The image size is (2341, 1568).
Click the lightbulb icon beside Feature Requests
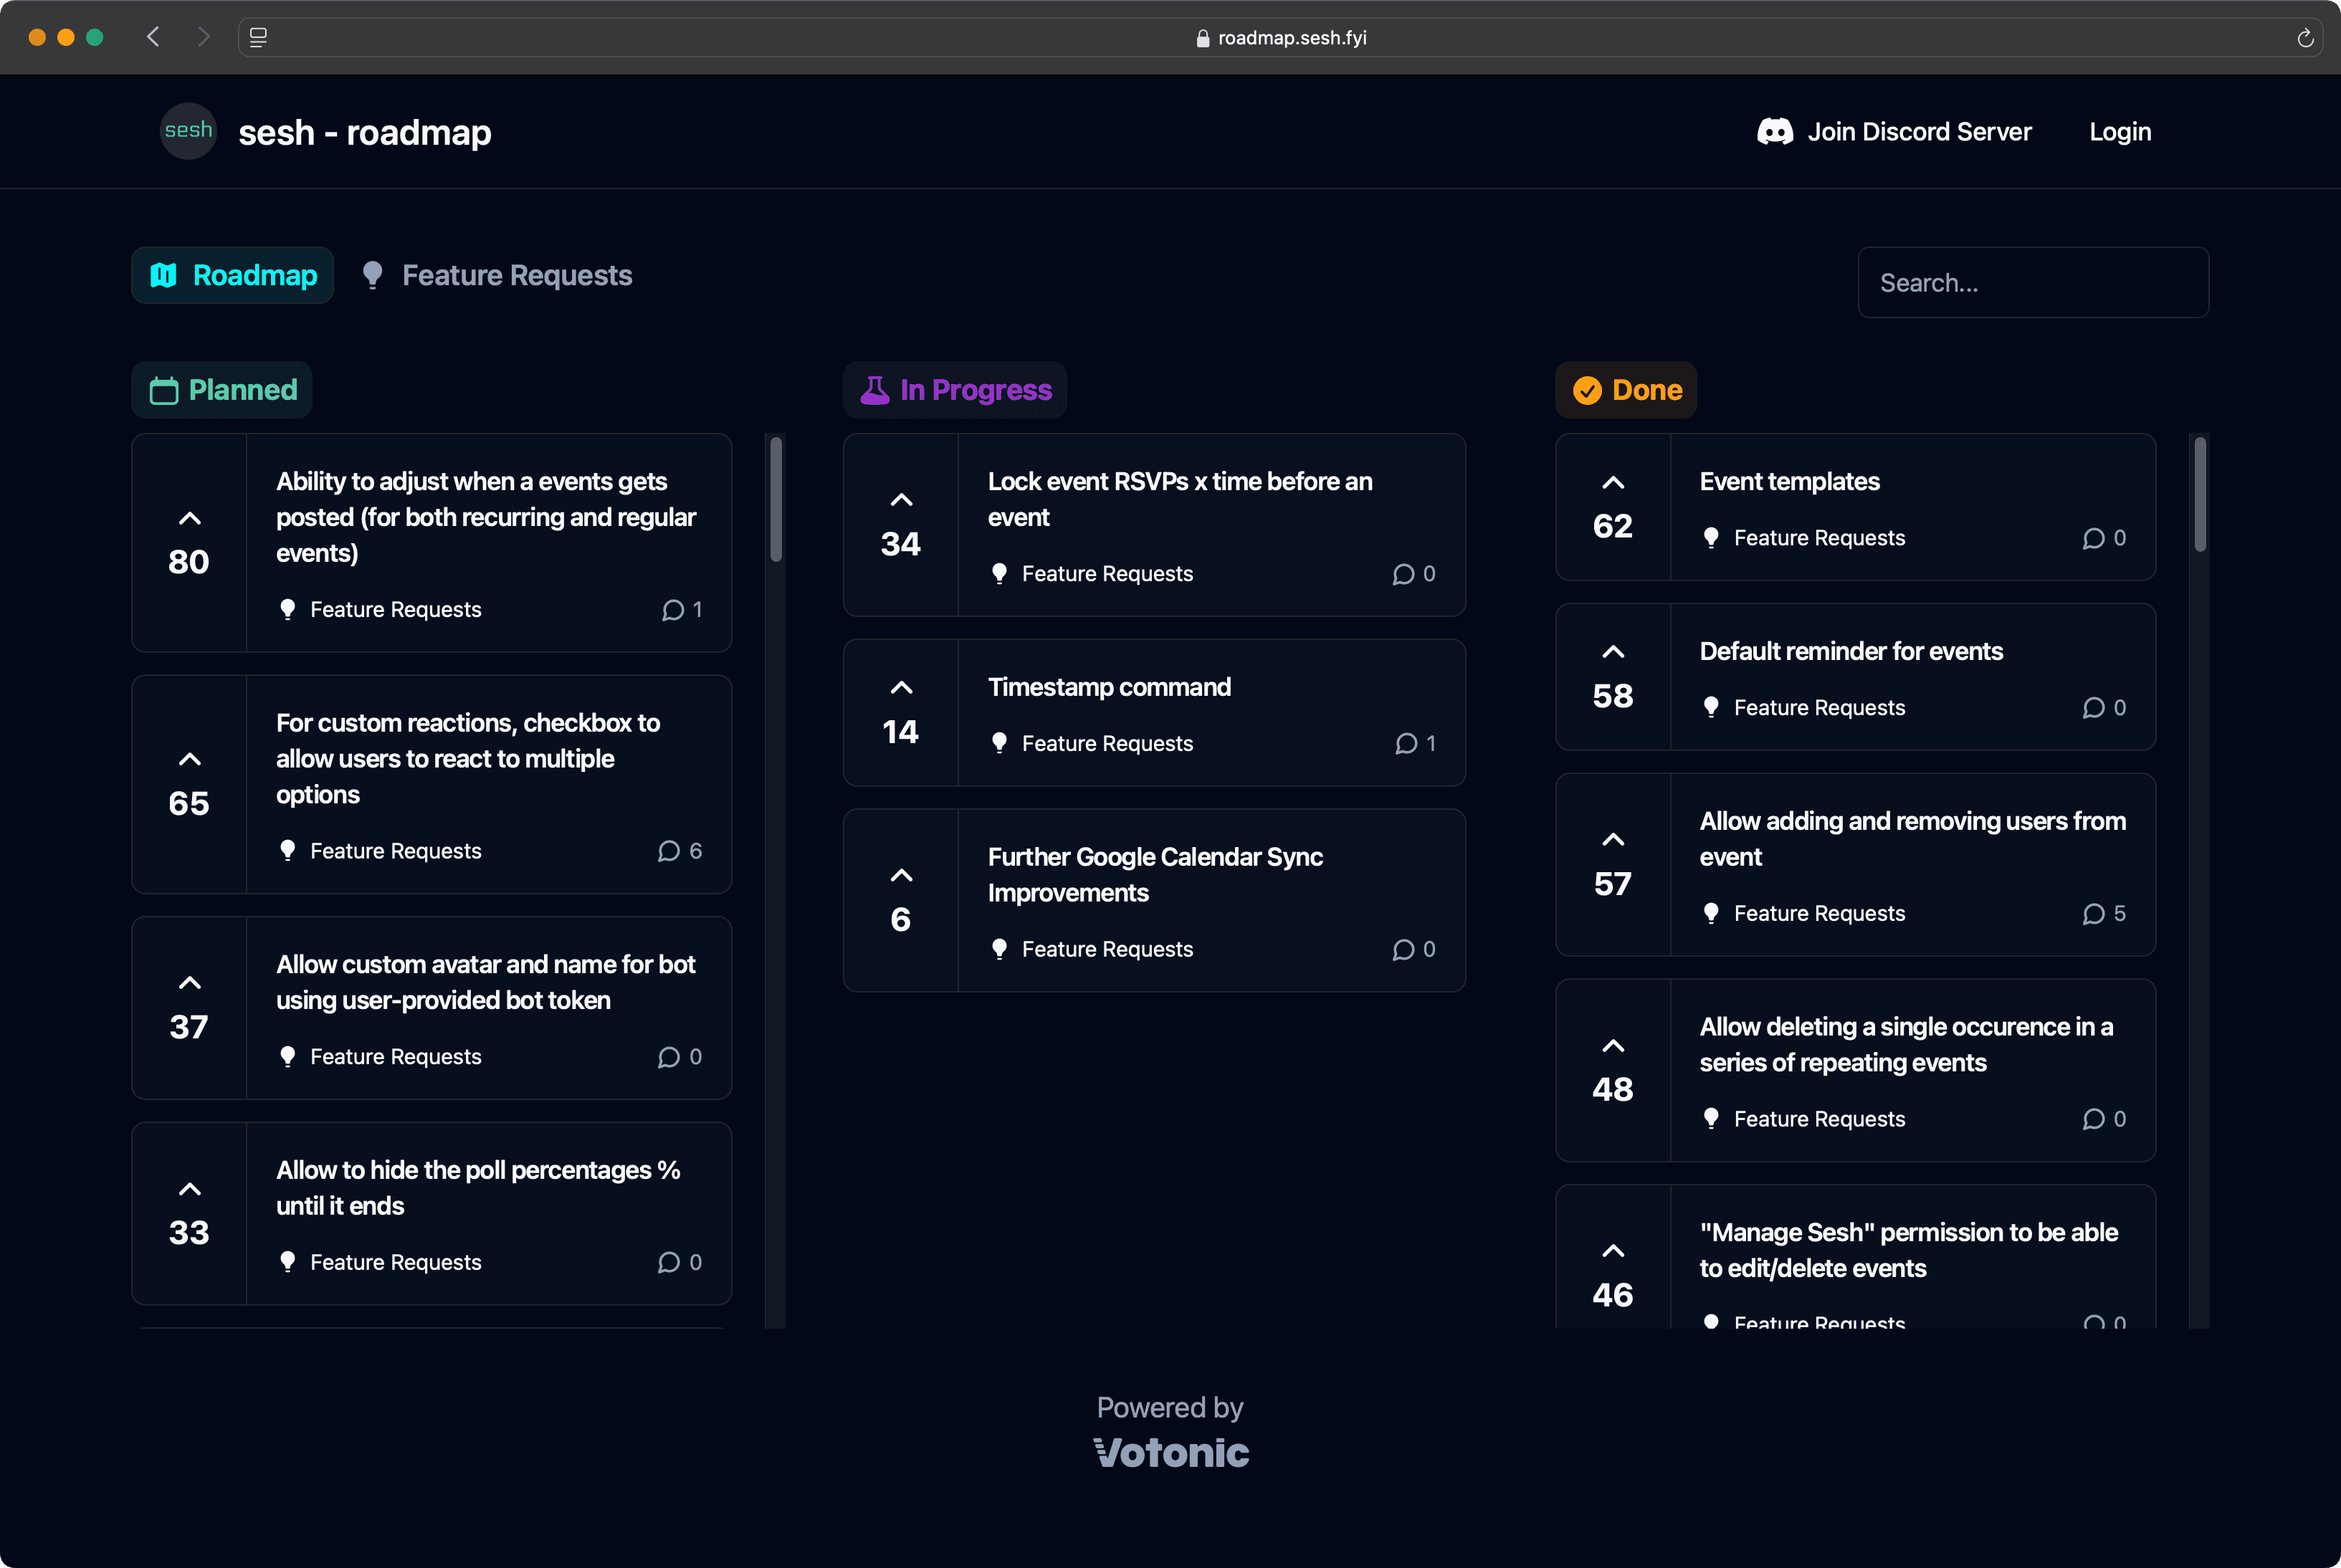pyautogui.click(x=373, y=275)
